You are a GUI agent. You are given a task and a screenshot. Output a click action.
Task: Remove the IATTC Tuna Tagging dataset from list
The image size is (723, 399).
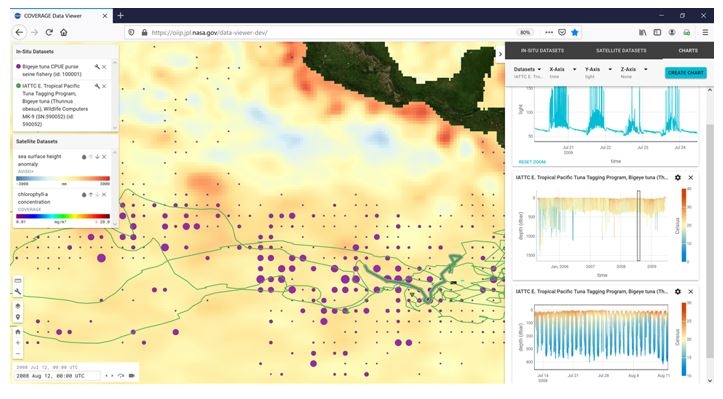[x=104, y=86]
